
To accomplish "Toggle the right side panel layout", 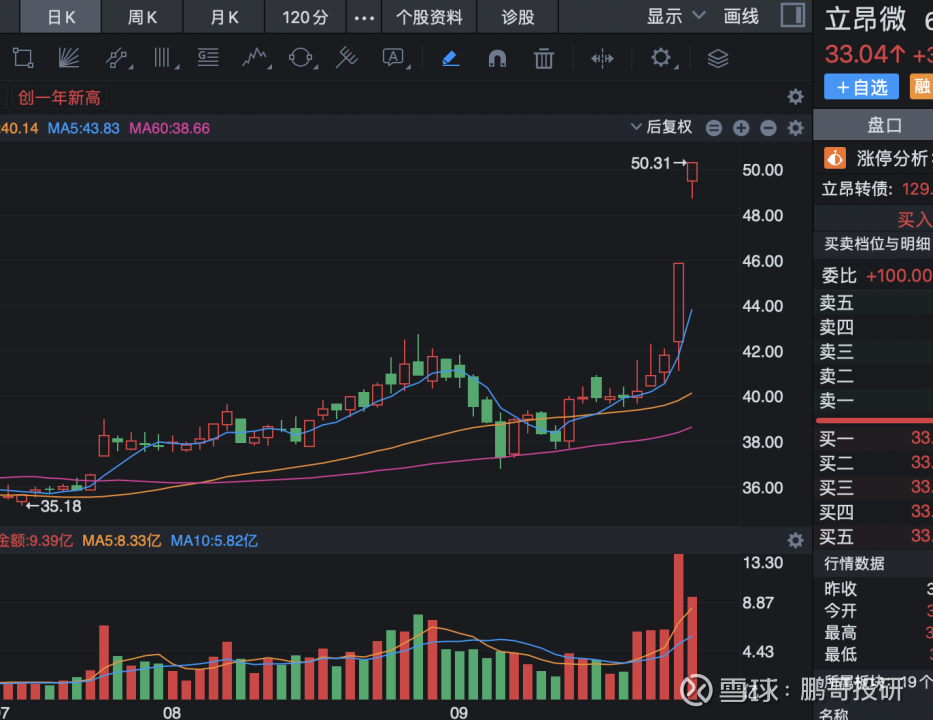I will (792, 16).
